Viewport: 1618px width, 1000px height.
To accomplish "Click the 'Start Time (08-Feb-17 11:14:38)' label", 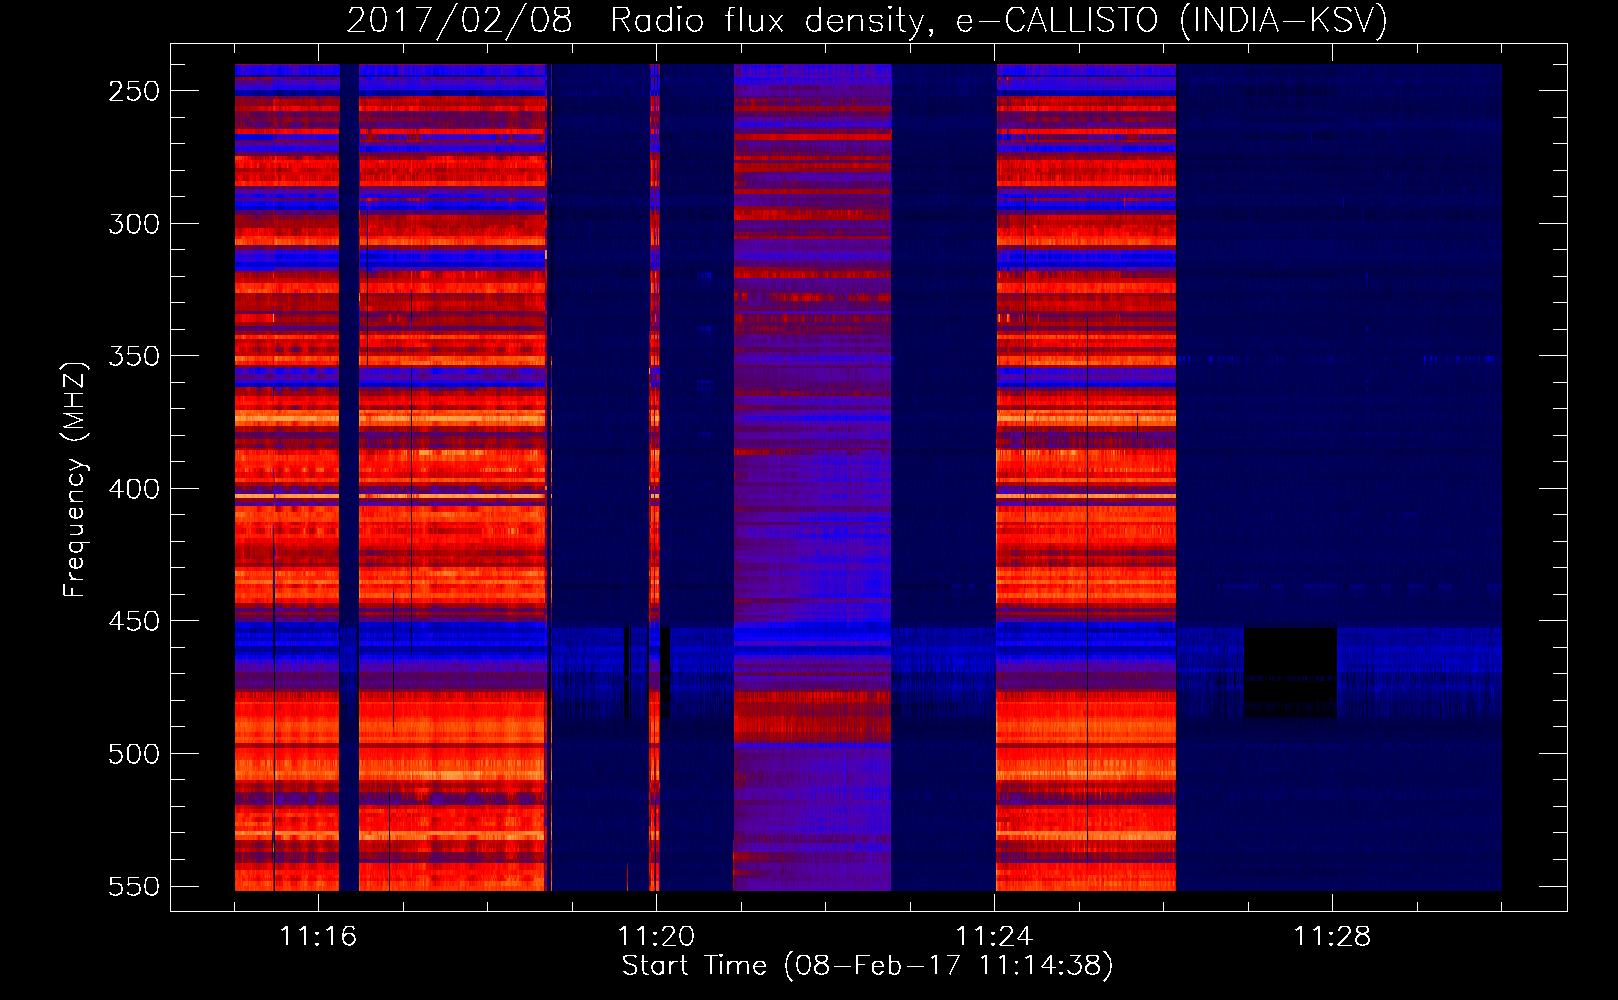I will pos(867,966).
